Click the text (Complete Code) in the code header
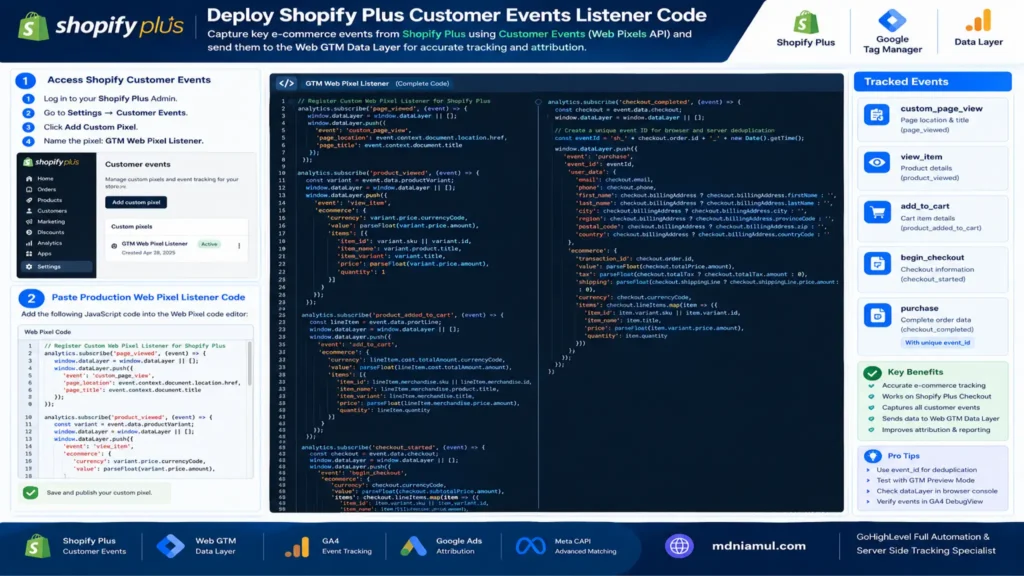Image resolution: width=1024 pixels, height=576 pixels. (423, 84)
